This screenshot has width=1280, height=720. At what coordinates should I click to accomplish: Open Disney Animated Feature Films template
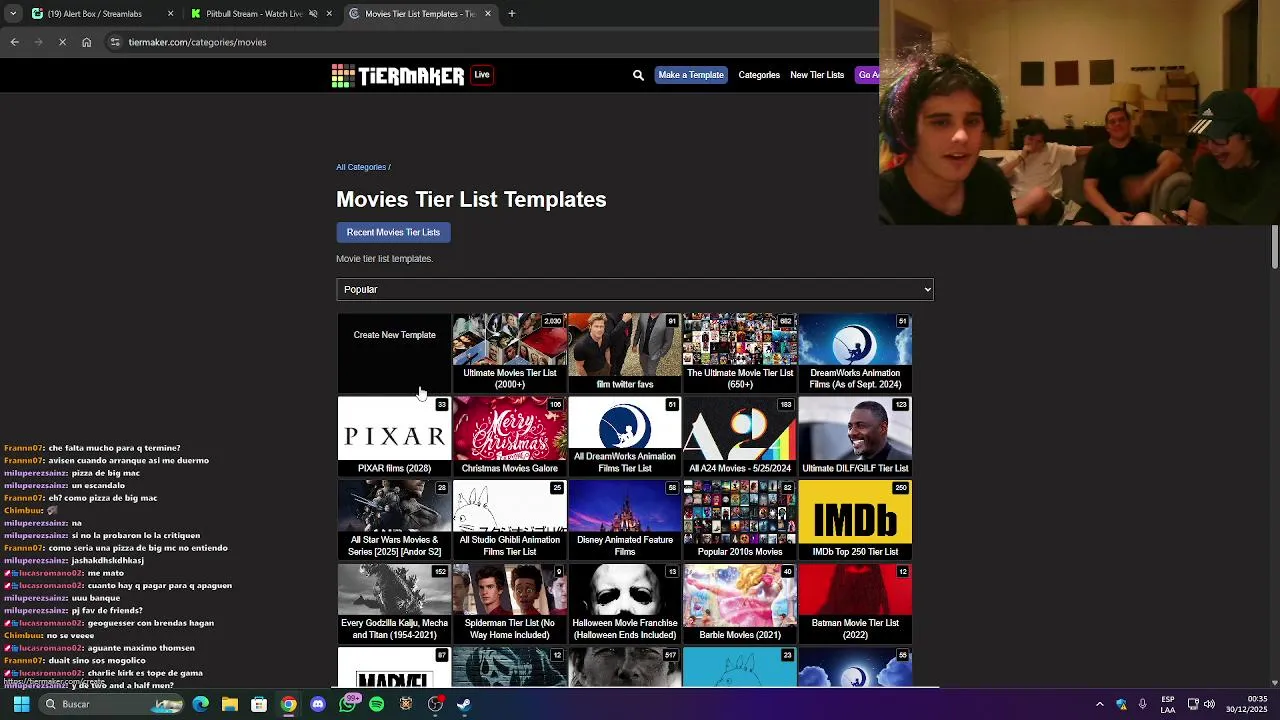[x=625, y=519]
